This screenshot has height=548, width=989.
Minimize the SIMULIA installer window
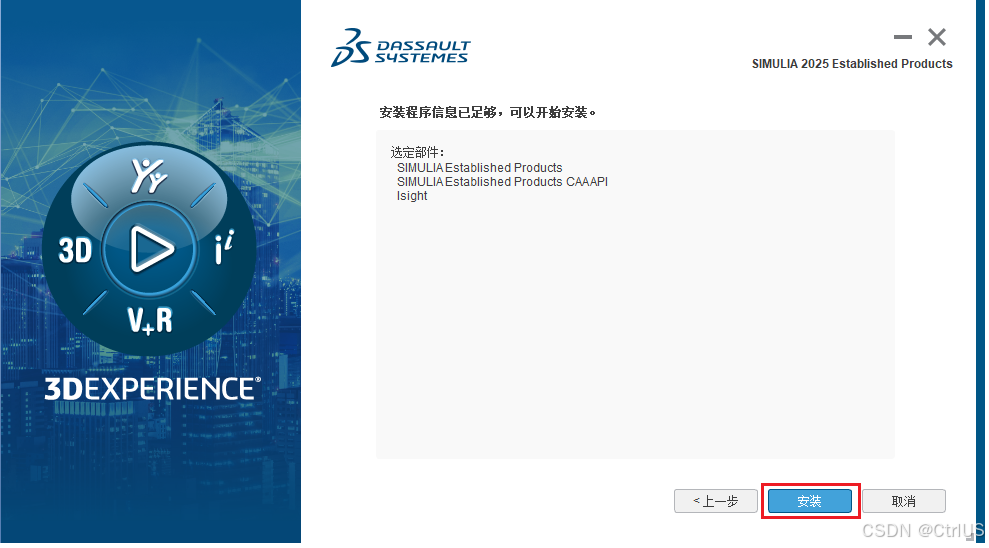(903, 37)
